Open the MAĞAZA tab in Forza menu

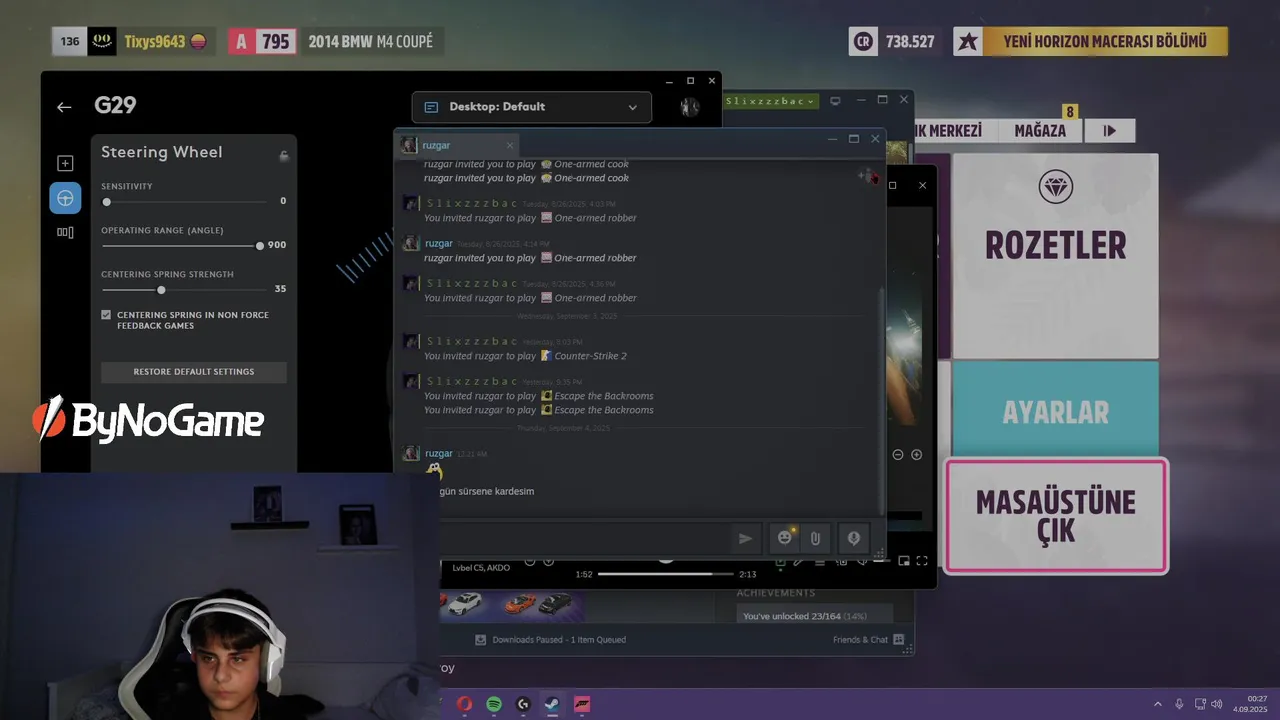click(1040, 131)
